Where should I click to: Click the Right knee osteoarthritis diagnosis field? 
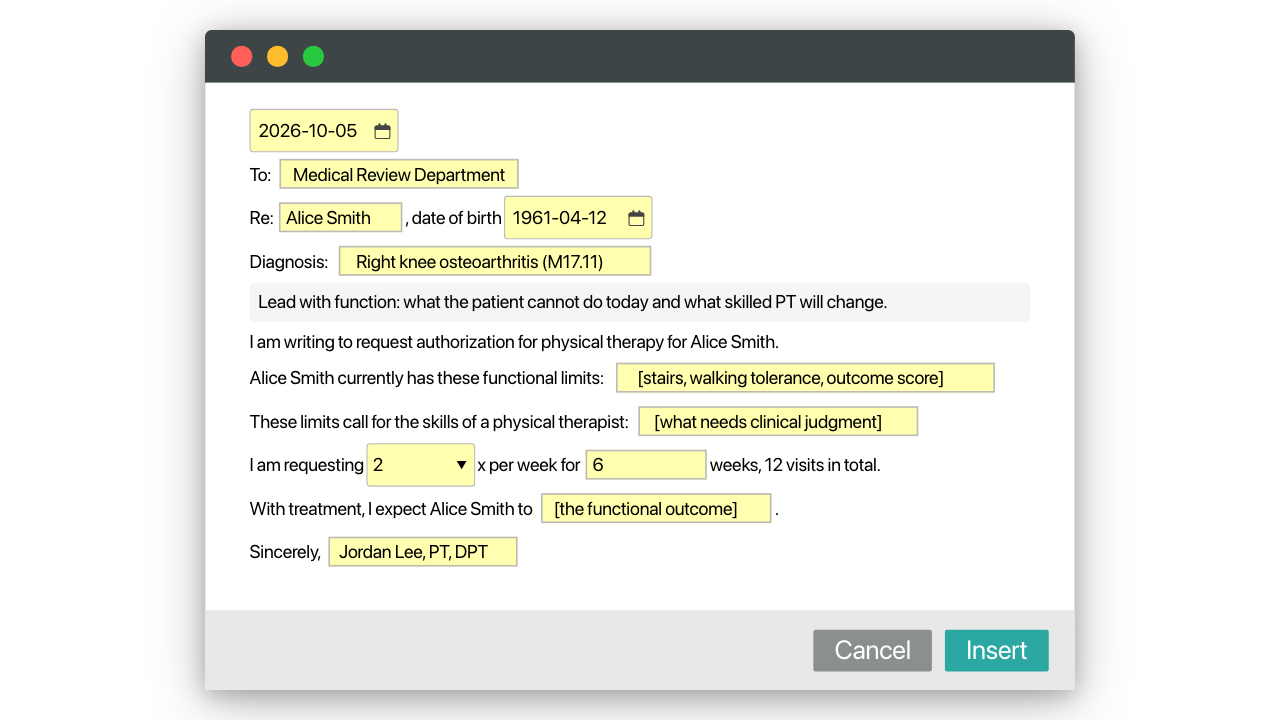[x=495, y=262]
